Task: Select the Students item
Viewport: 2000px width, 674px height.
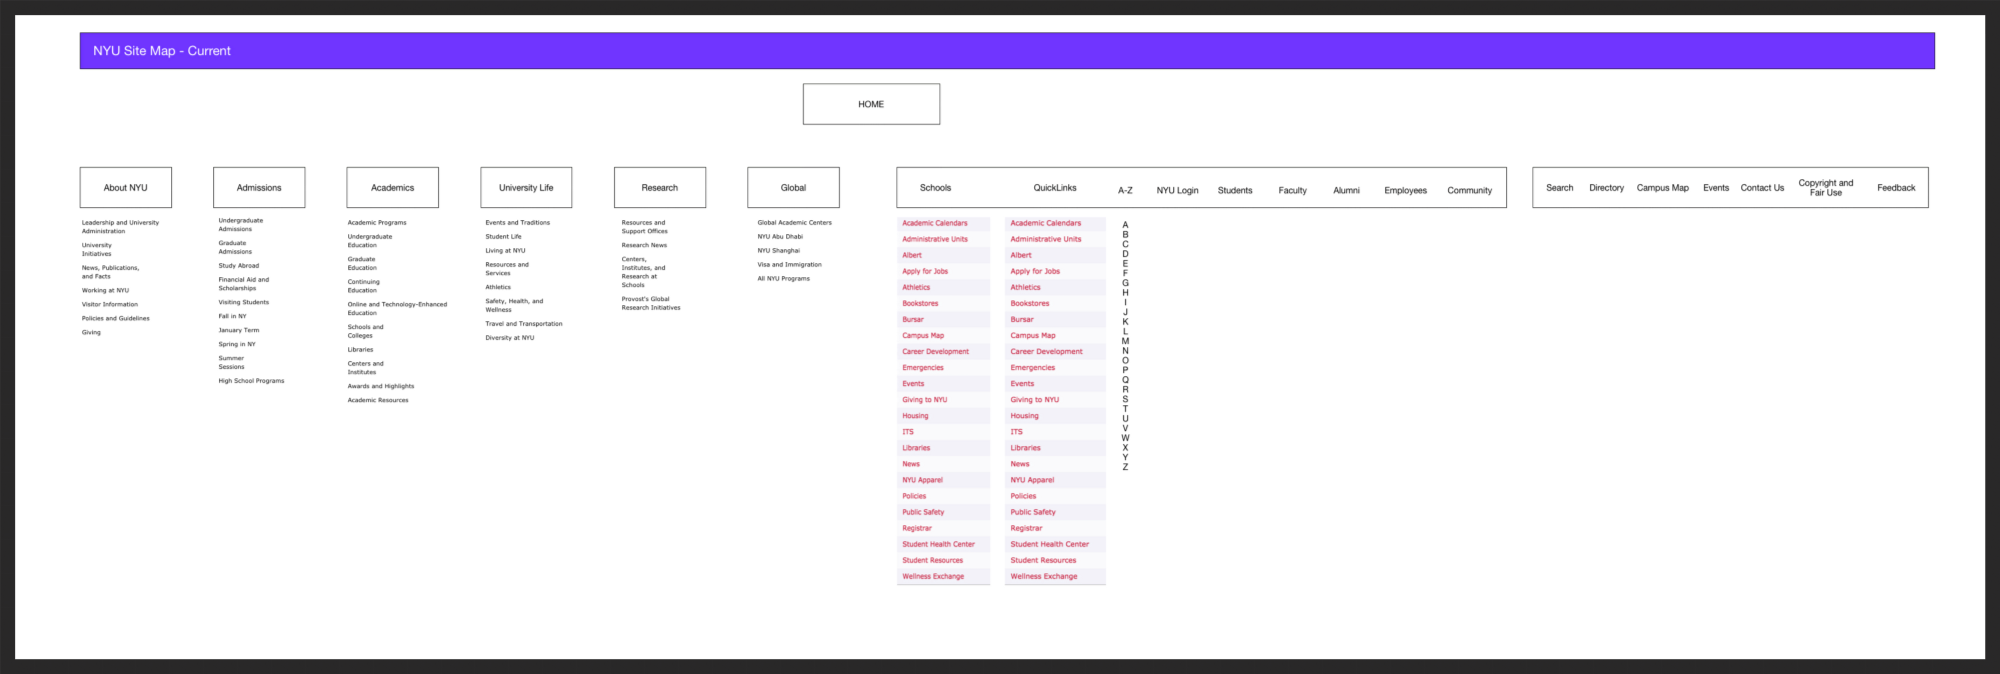Action: tap(1235, 190)
